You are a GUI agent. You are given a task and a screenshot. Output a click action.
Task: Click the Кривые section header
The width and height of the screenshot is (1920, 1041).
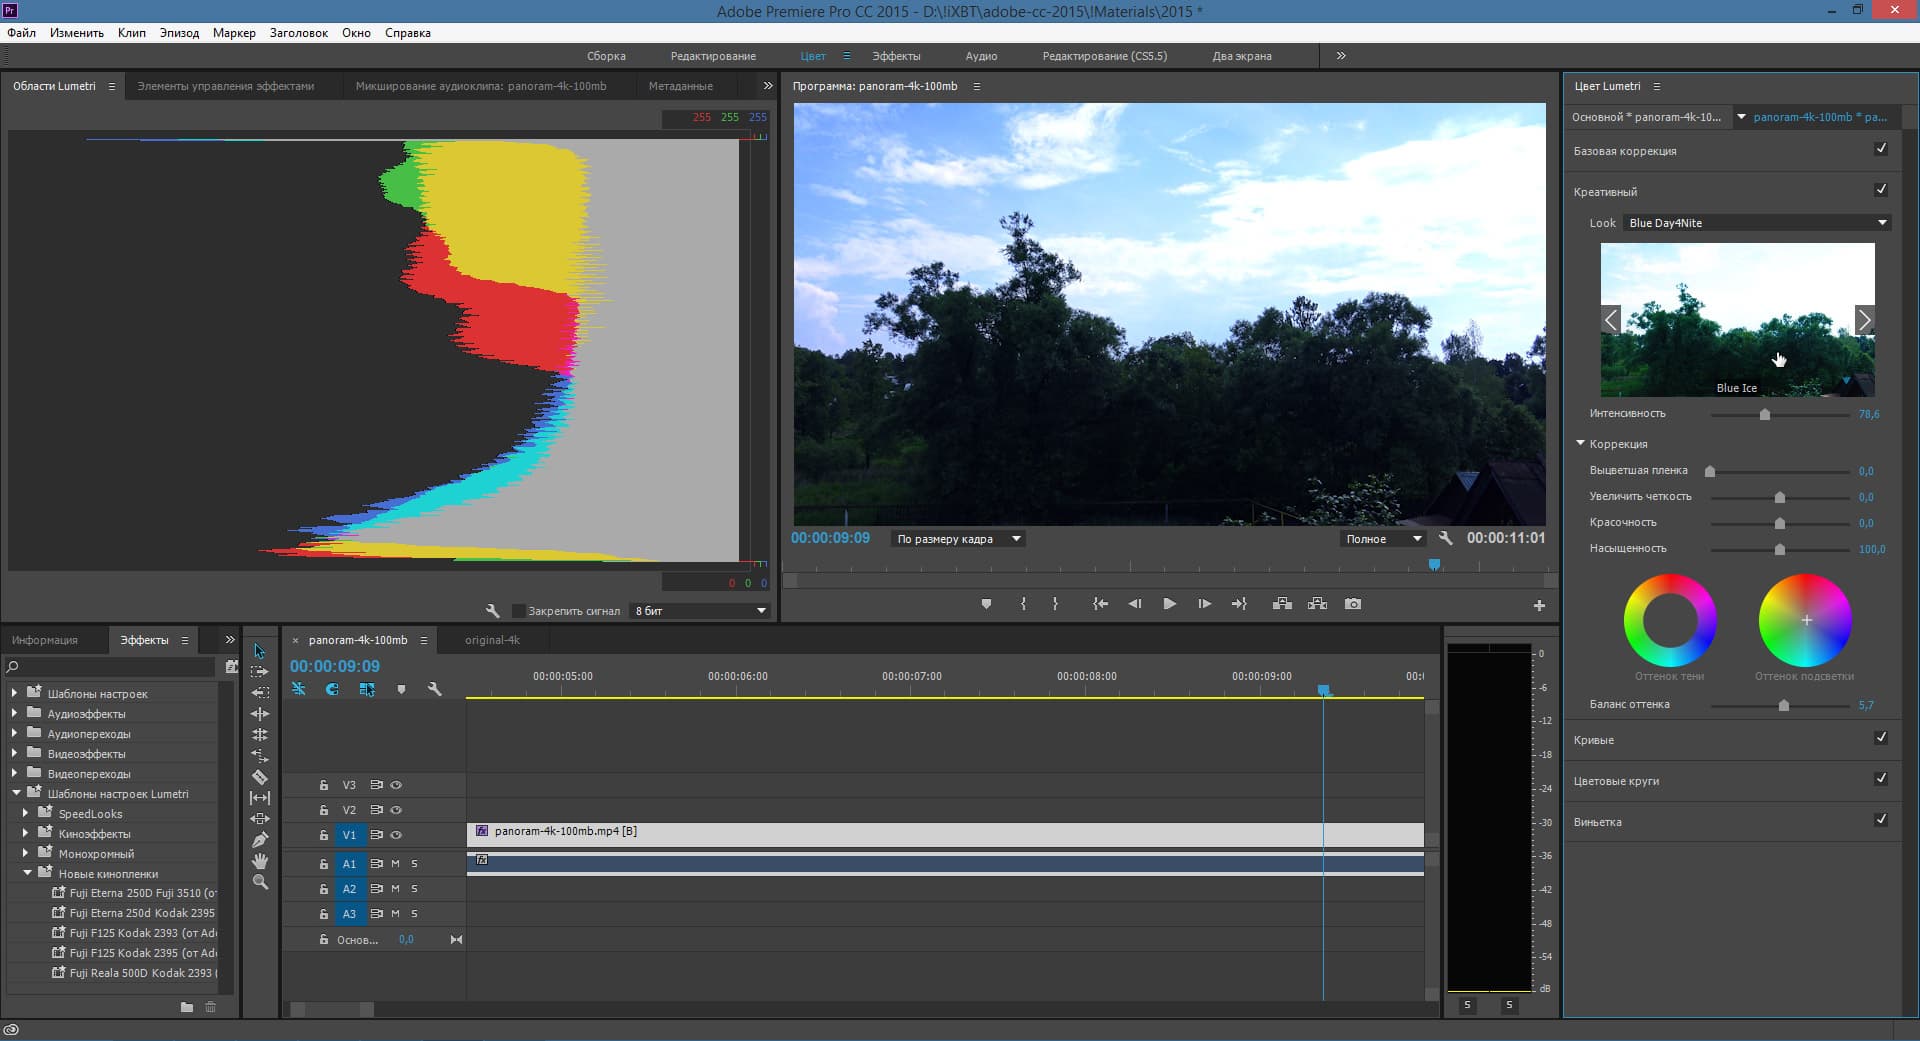click(1594, 740)
